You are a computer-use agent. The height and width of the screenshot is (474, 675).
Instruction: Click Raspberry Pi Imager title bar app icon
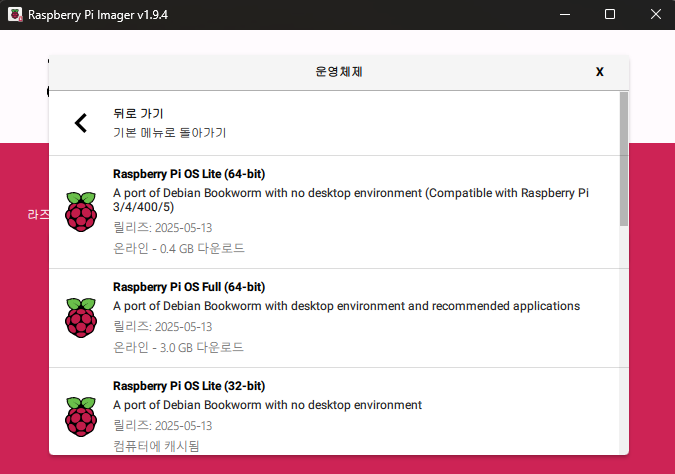click(x=15, y=15)
